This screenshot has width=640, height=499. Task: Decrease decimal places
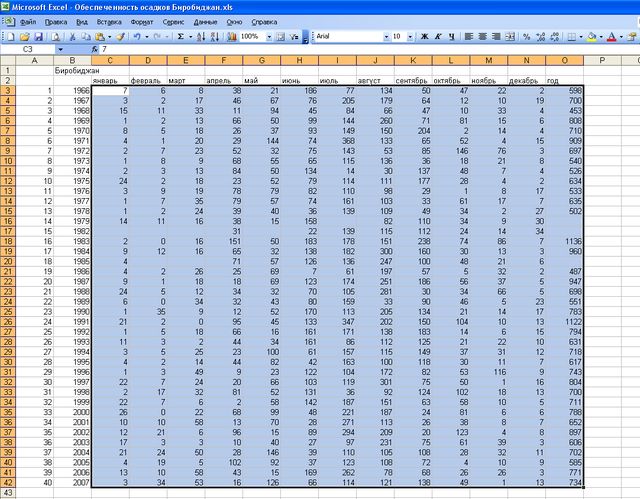click(x=554, y=37)
